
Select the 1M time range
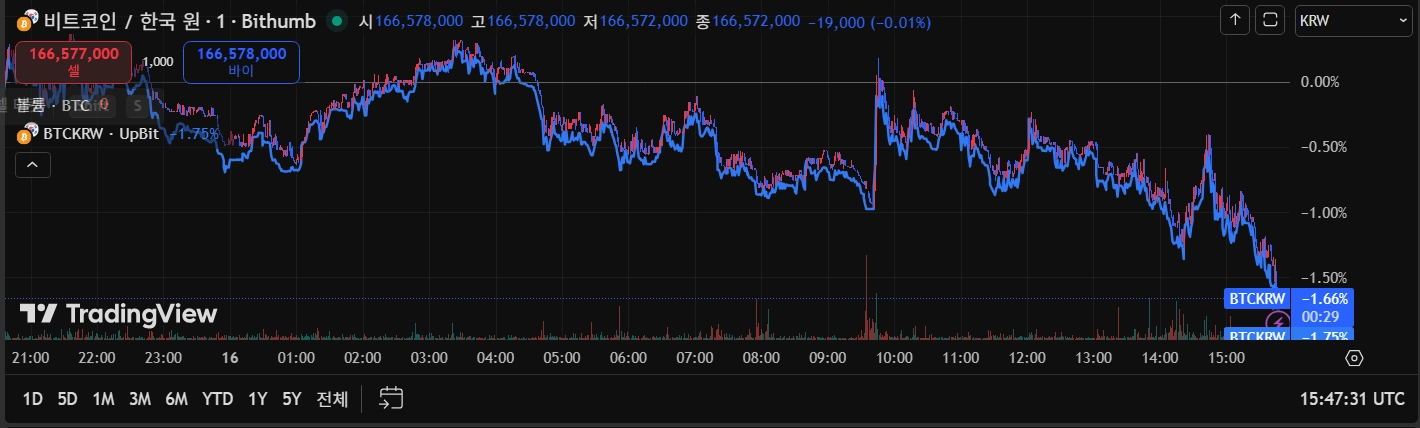point(103,399)
